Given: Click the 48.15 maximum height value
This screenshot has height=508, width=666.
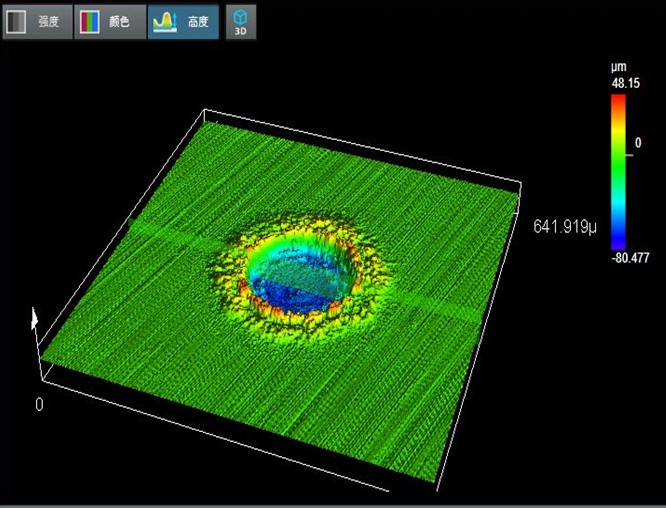Looking at the screenshot, I should point(624,86).
